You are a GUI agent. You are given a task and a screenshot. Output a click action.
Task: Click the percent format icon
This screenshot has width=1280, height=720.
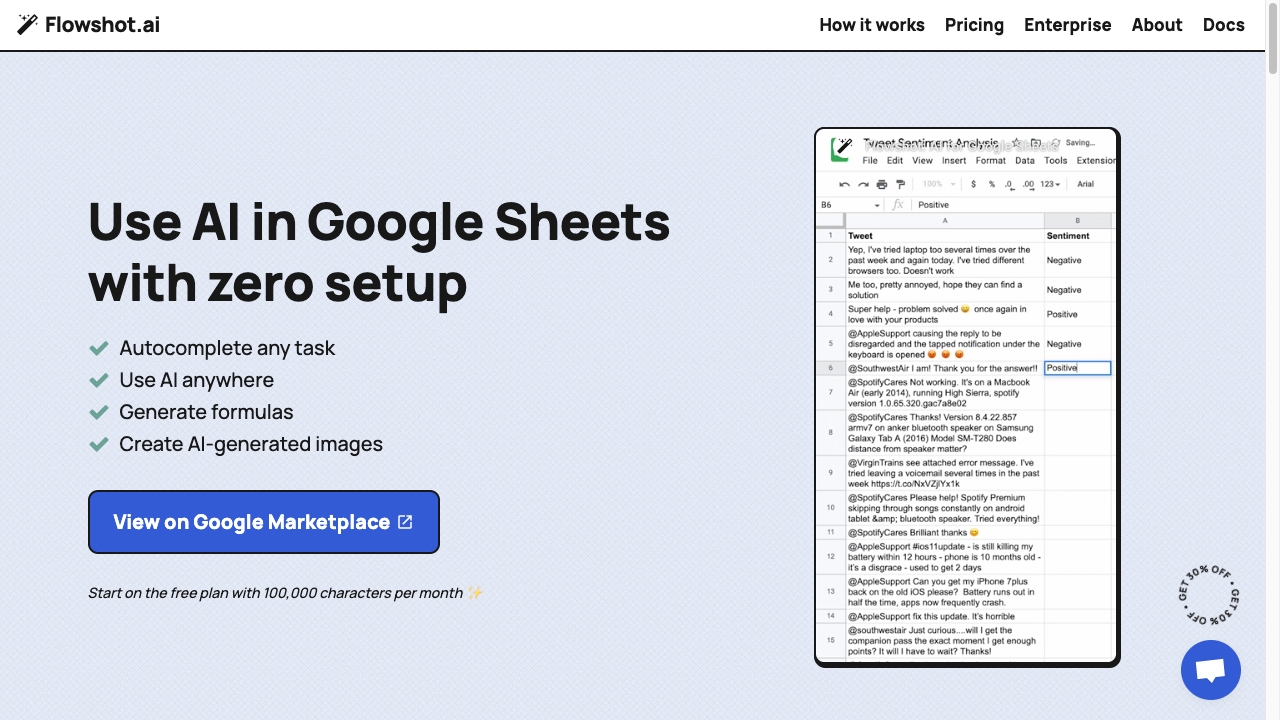(991, 185)
